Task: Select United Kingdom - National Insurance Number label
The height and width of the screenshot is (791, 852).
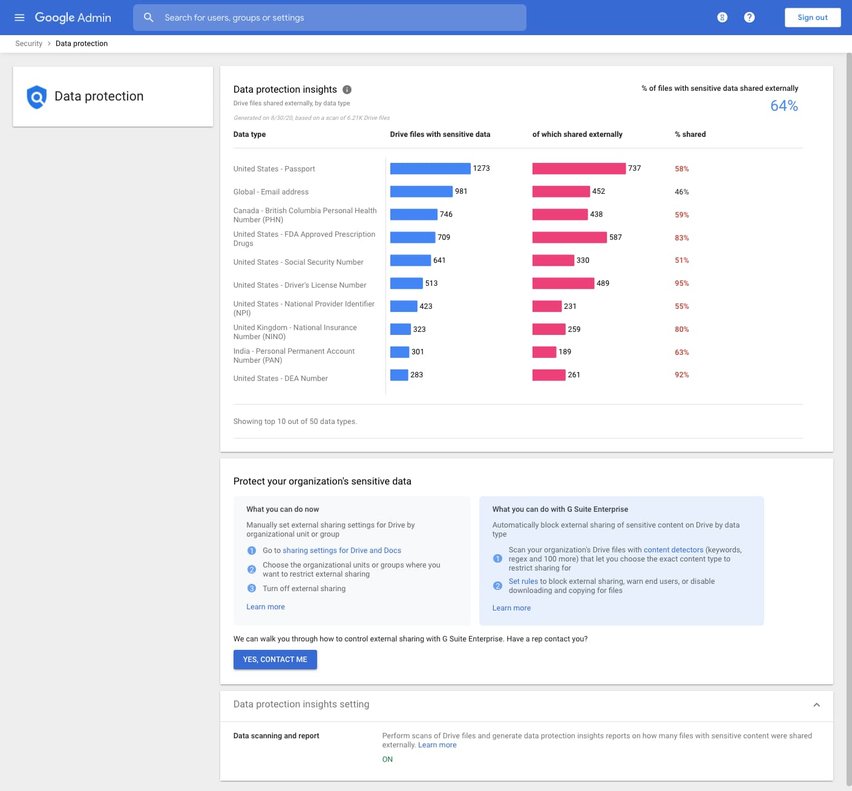Action: tap(295, 332)
